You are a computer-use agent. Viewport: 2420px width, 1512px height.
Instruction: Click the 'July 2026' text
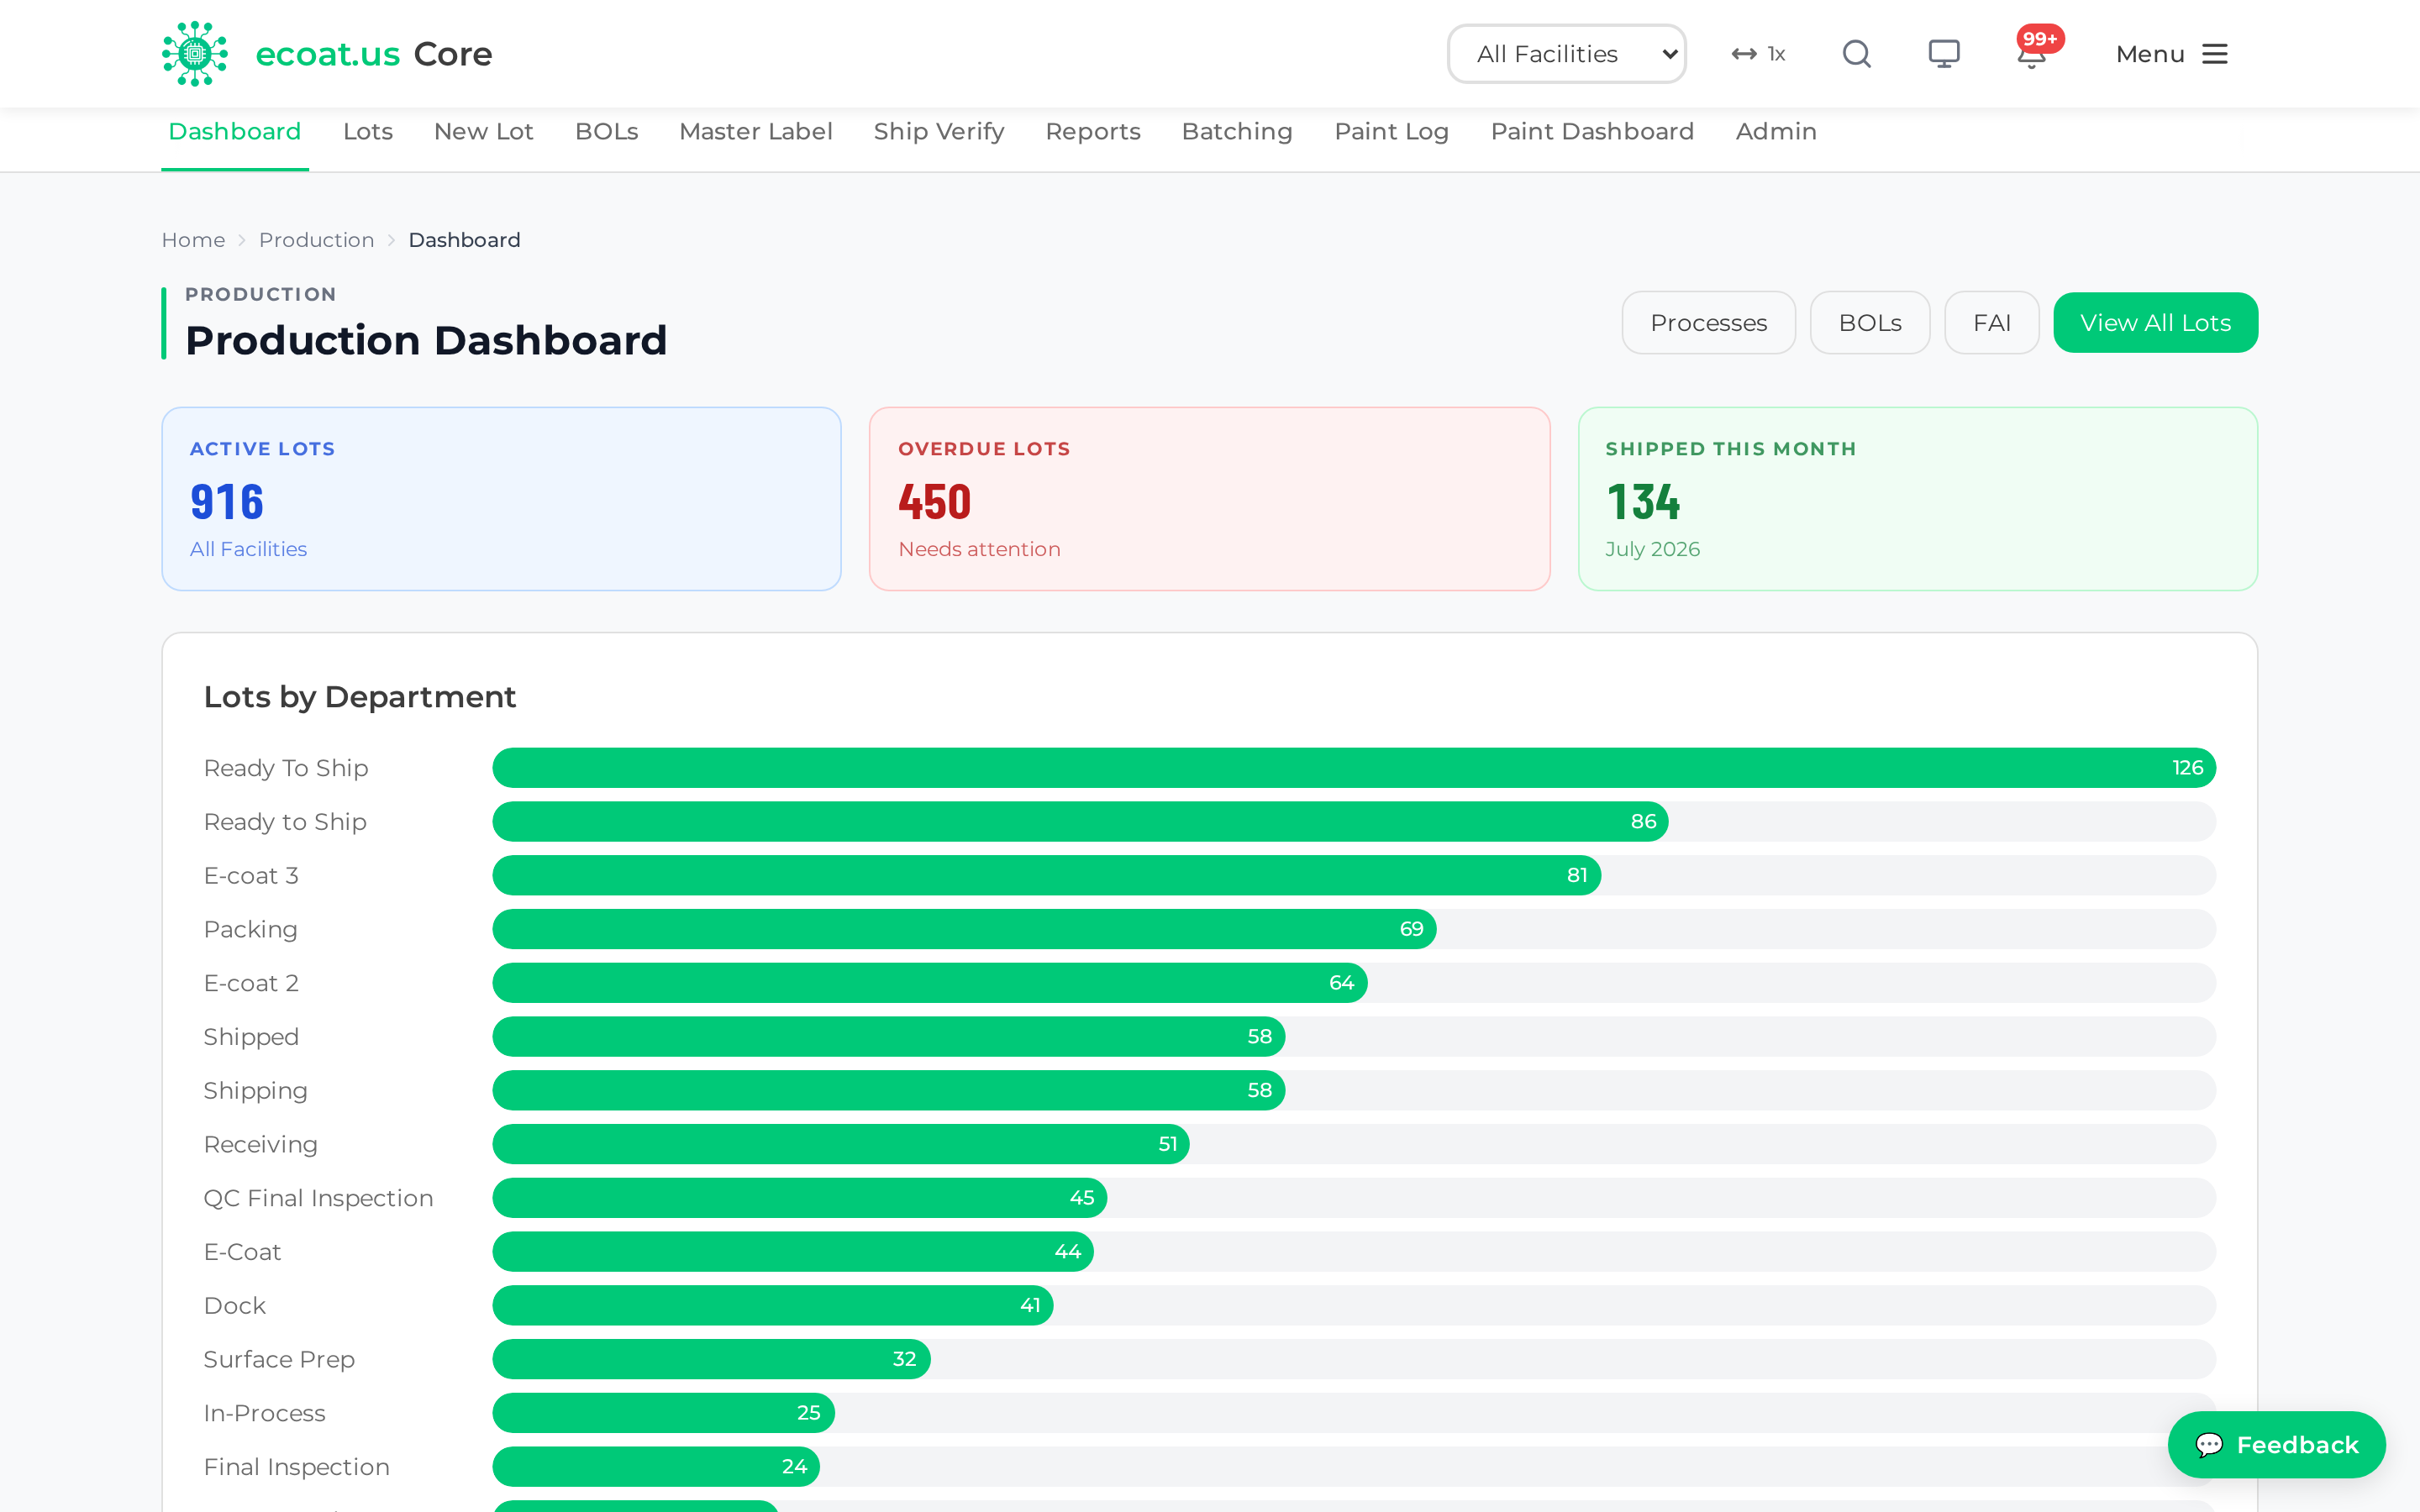click(x=1652, y=549)
